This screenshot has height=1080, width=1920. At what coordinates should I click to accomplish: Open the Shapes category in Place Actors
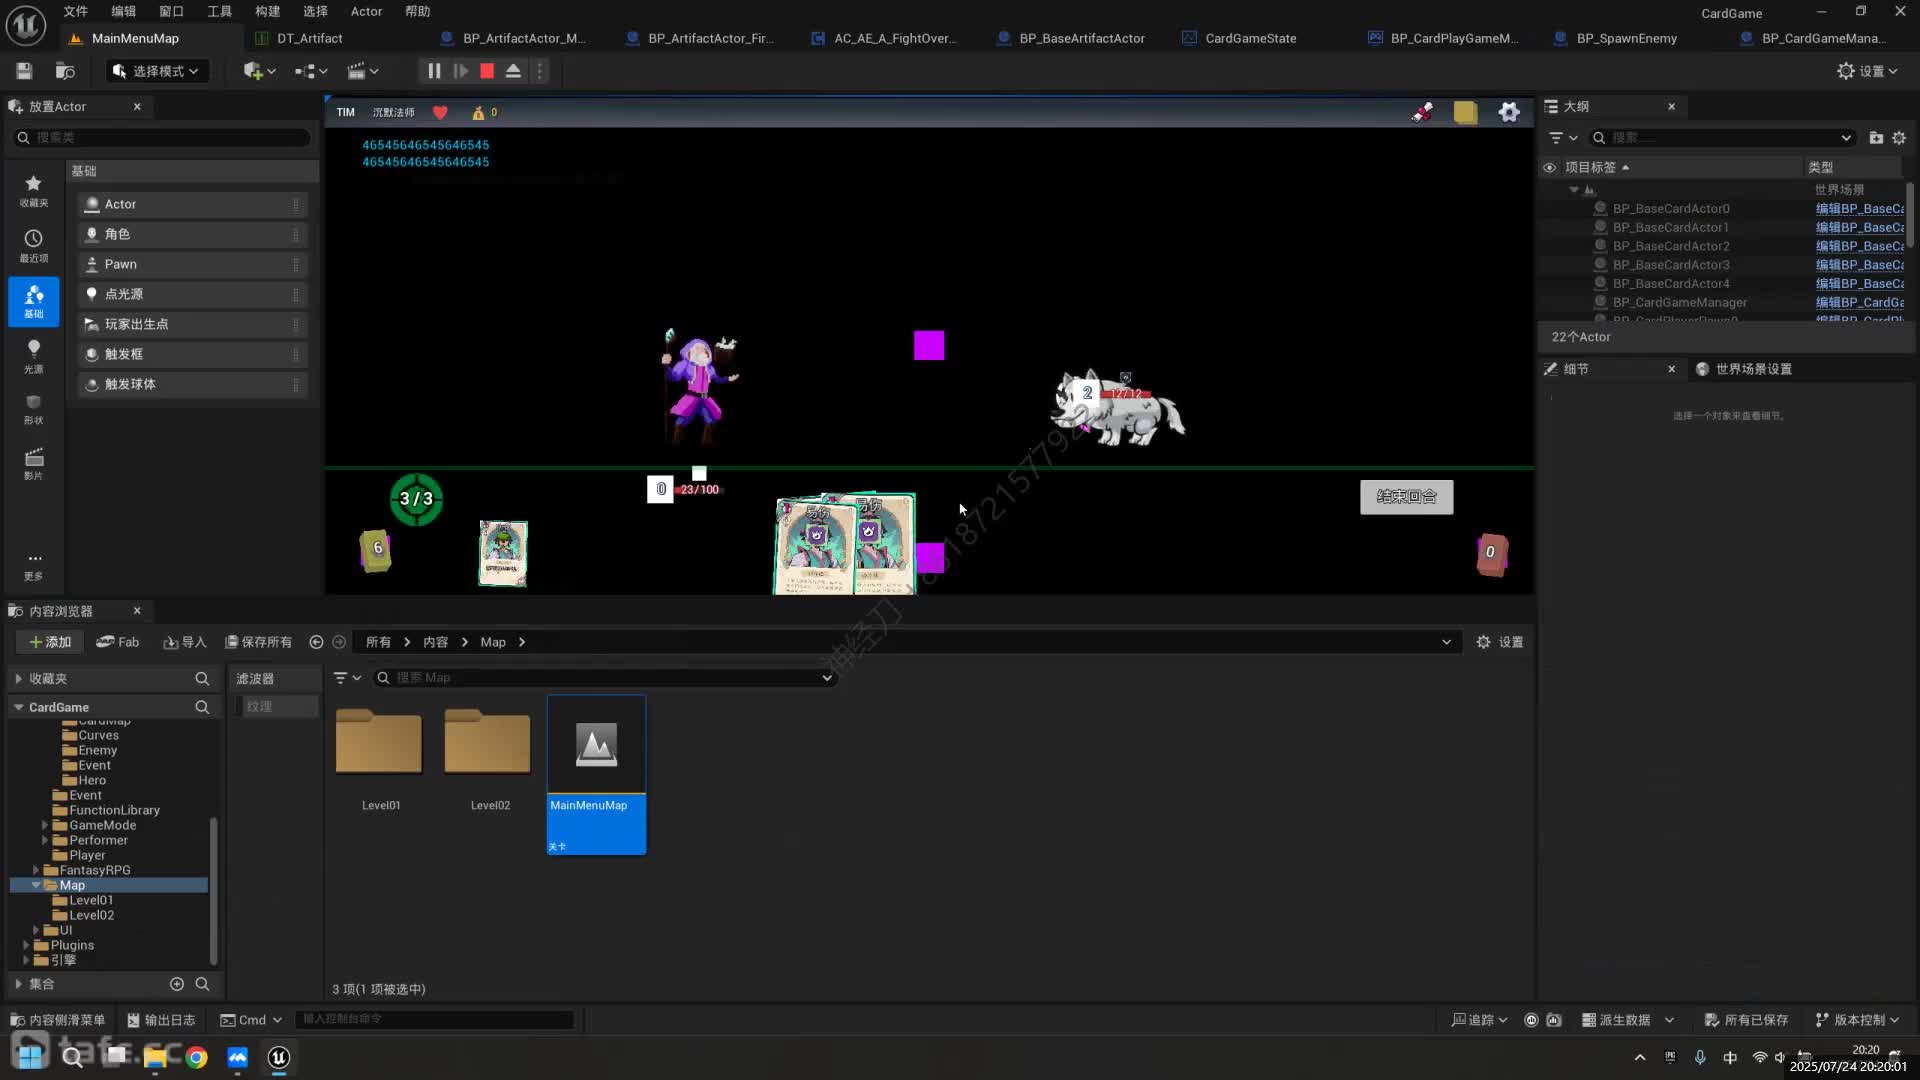coord(33,408)
